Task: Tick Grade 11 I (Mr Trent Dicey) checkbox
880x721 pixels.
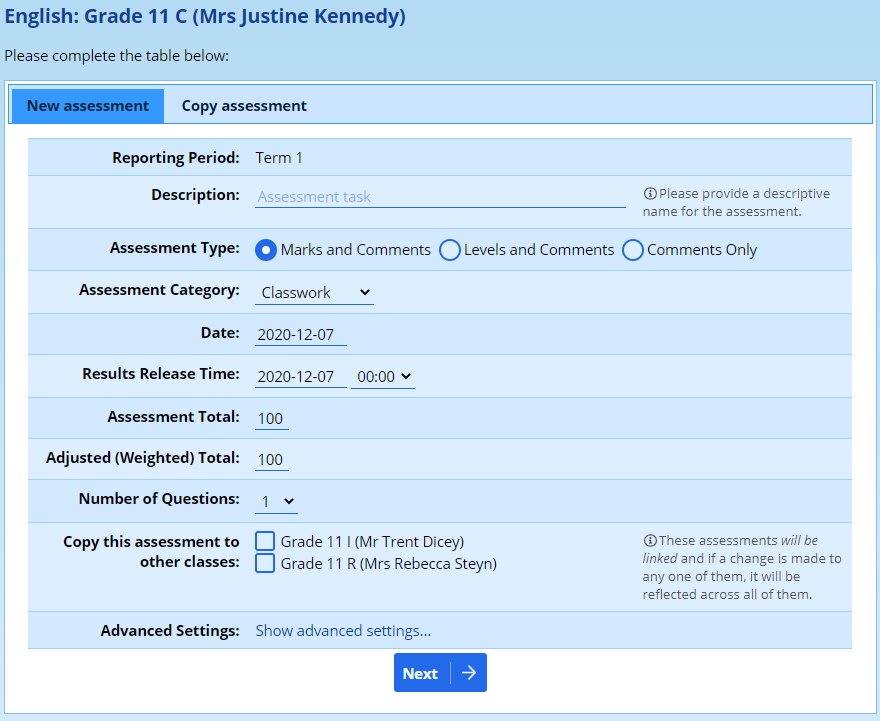Action: (x=265, y=541)
